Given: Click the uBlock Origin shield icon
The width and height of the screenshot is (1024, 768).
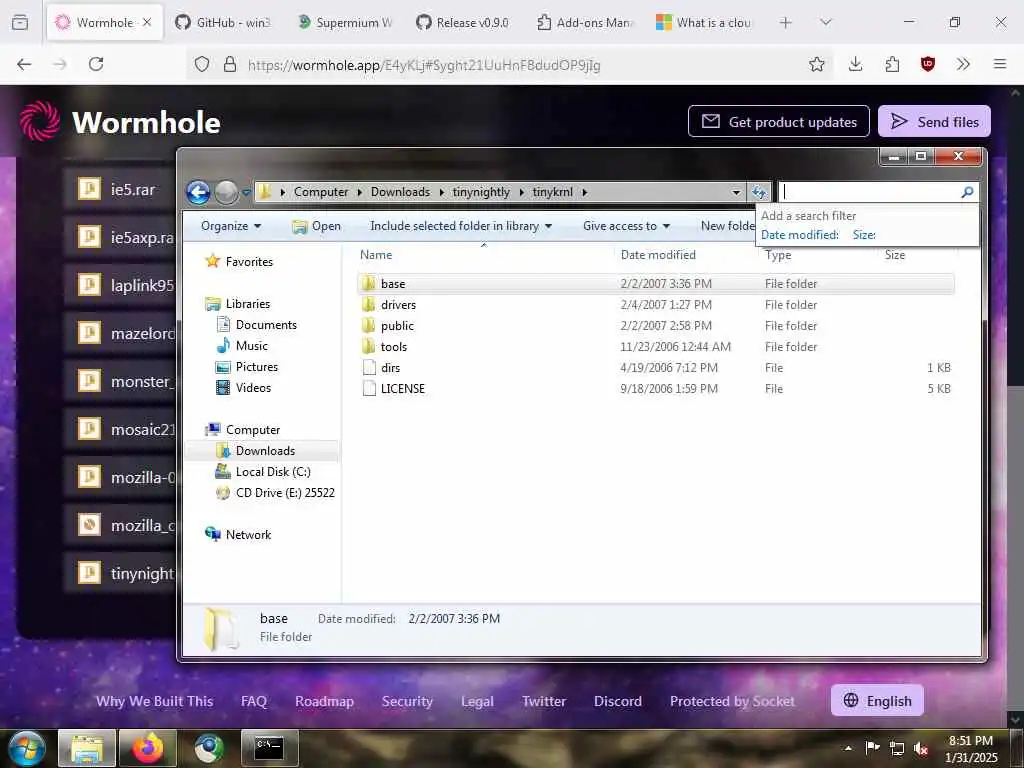Looking at the screenshot, I should (x=927, y=64).
